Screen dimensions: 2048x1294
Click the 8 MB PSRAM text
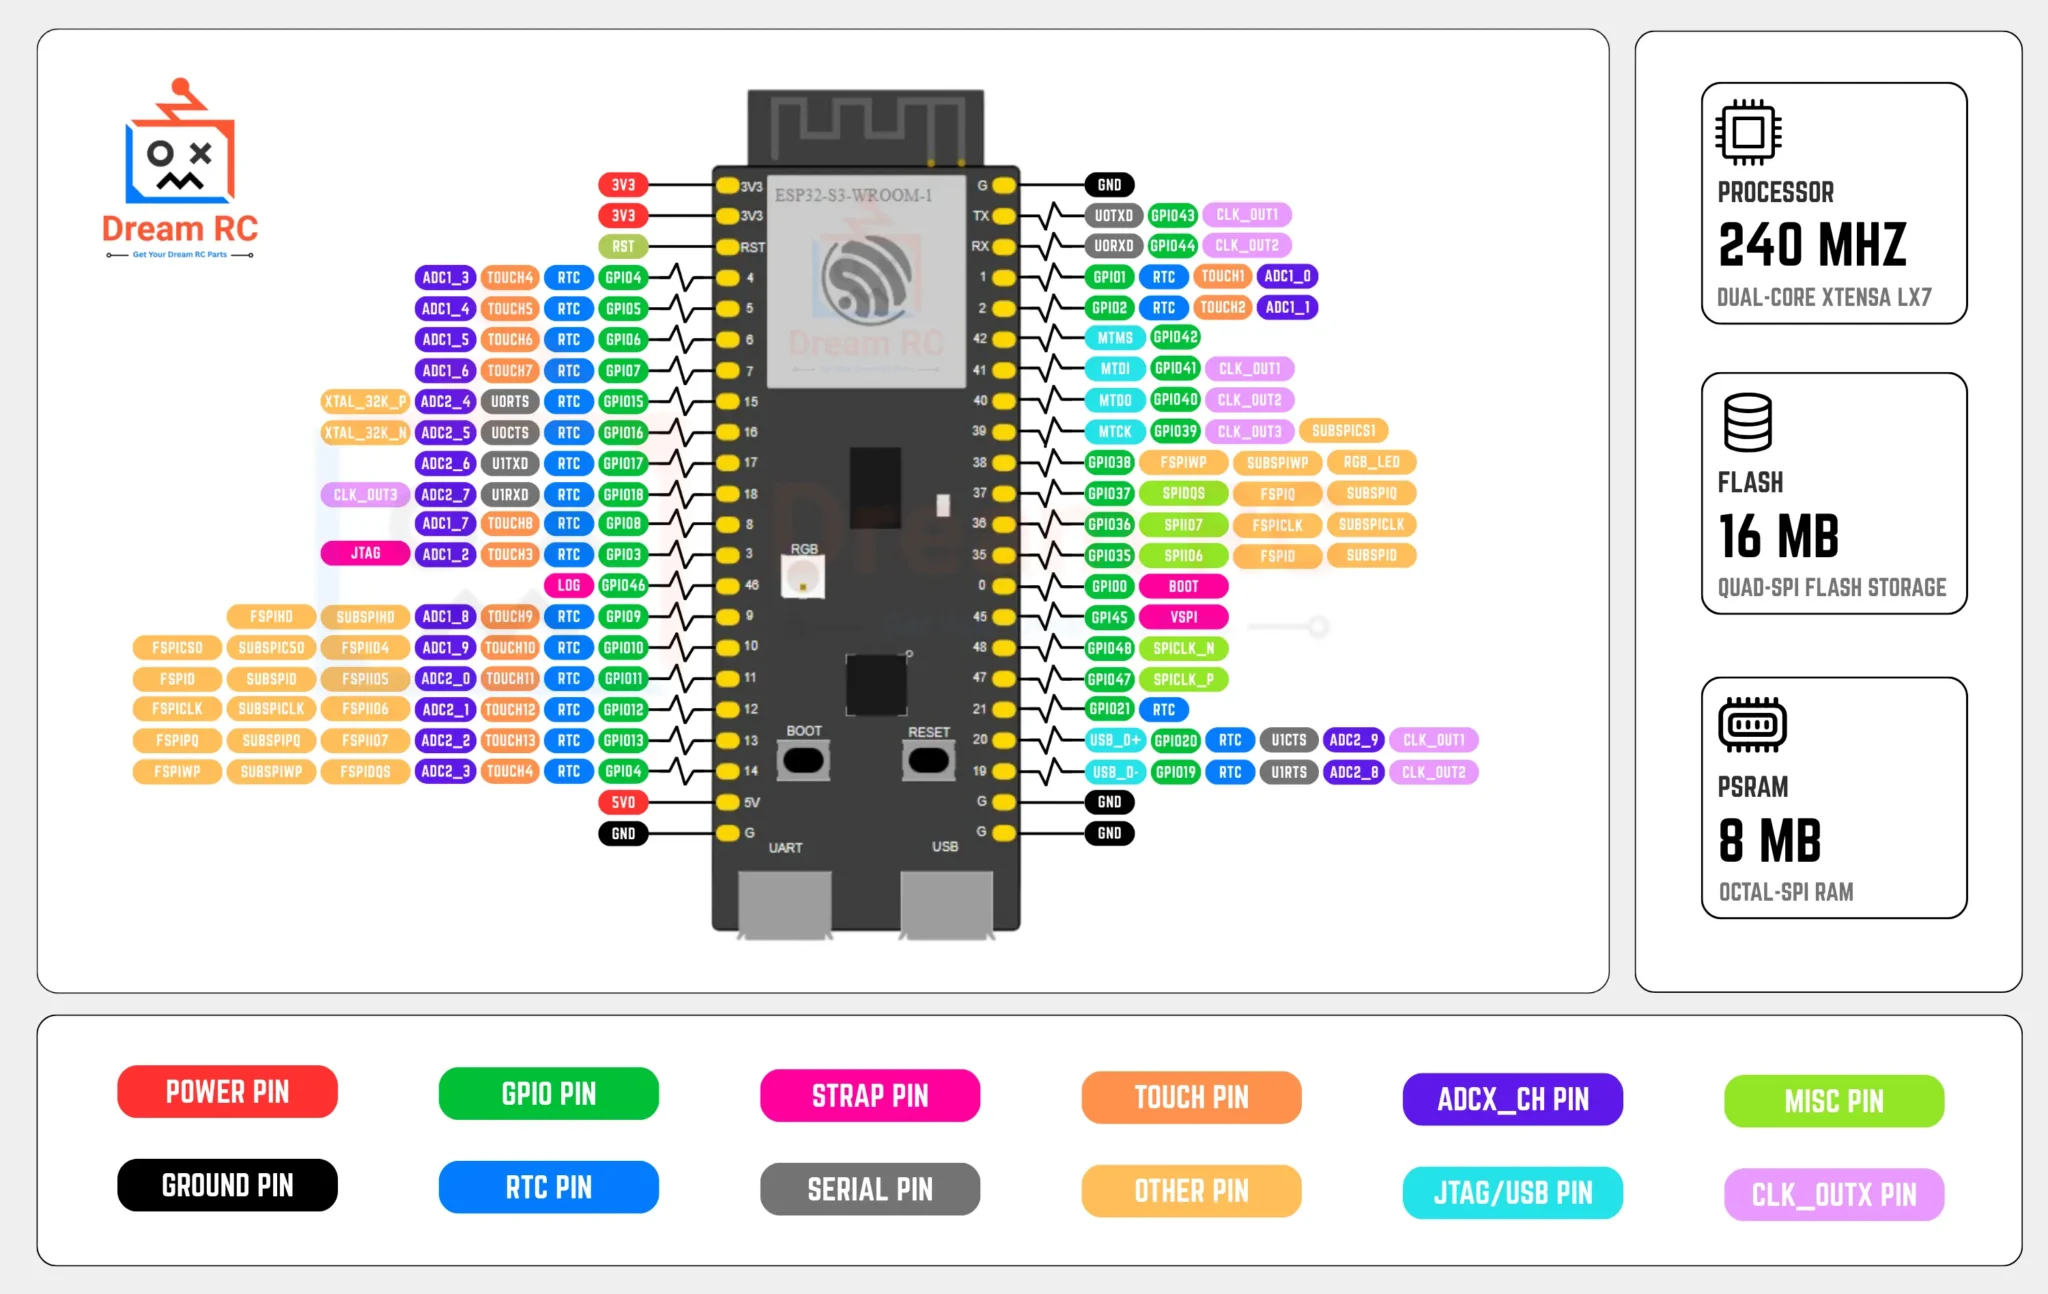pyautogui.click(x=1769, y=841)
